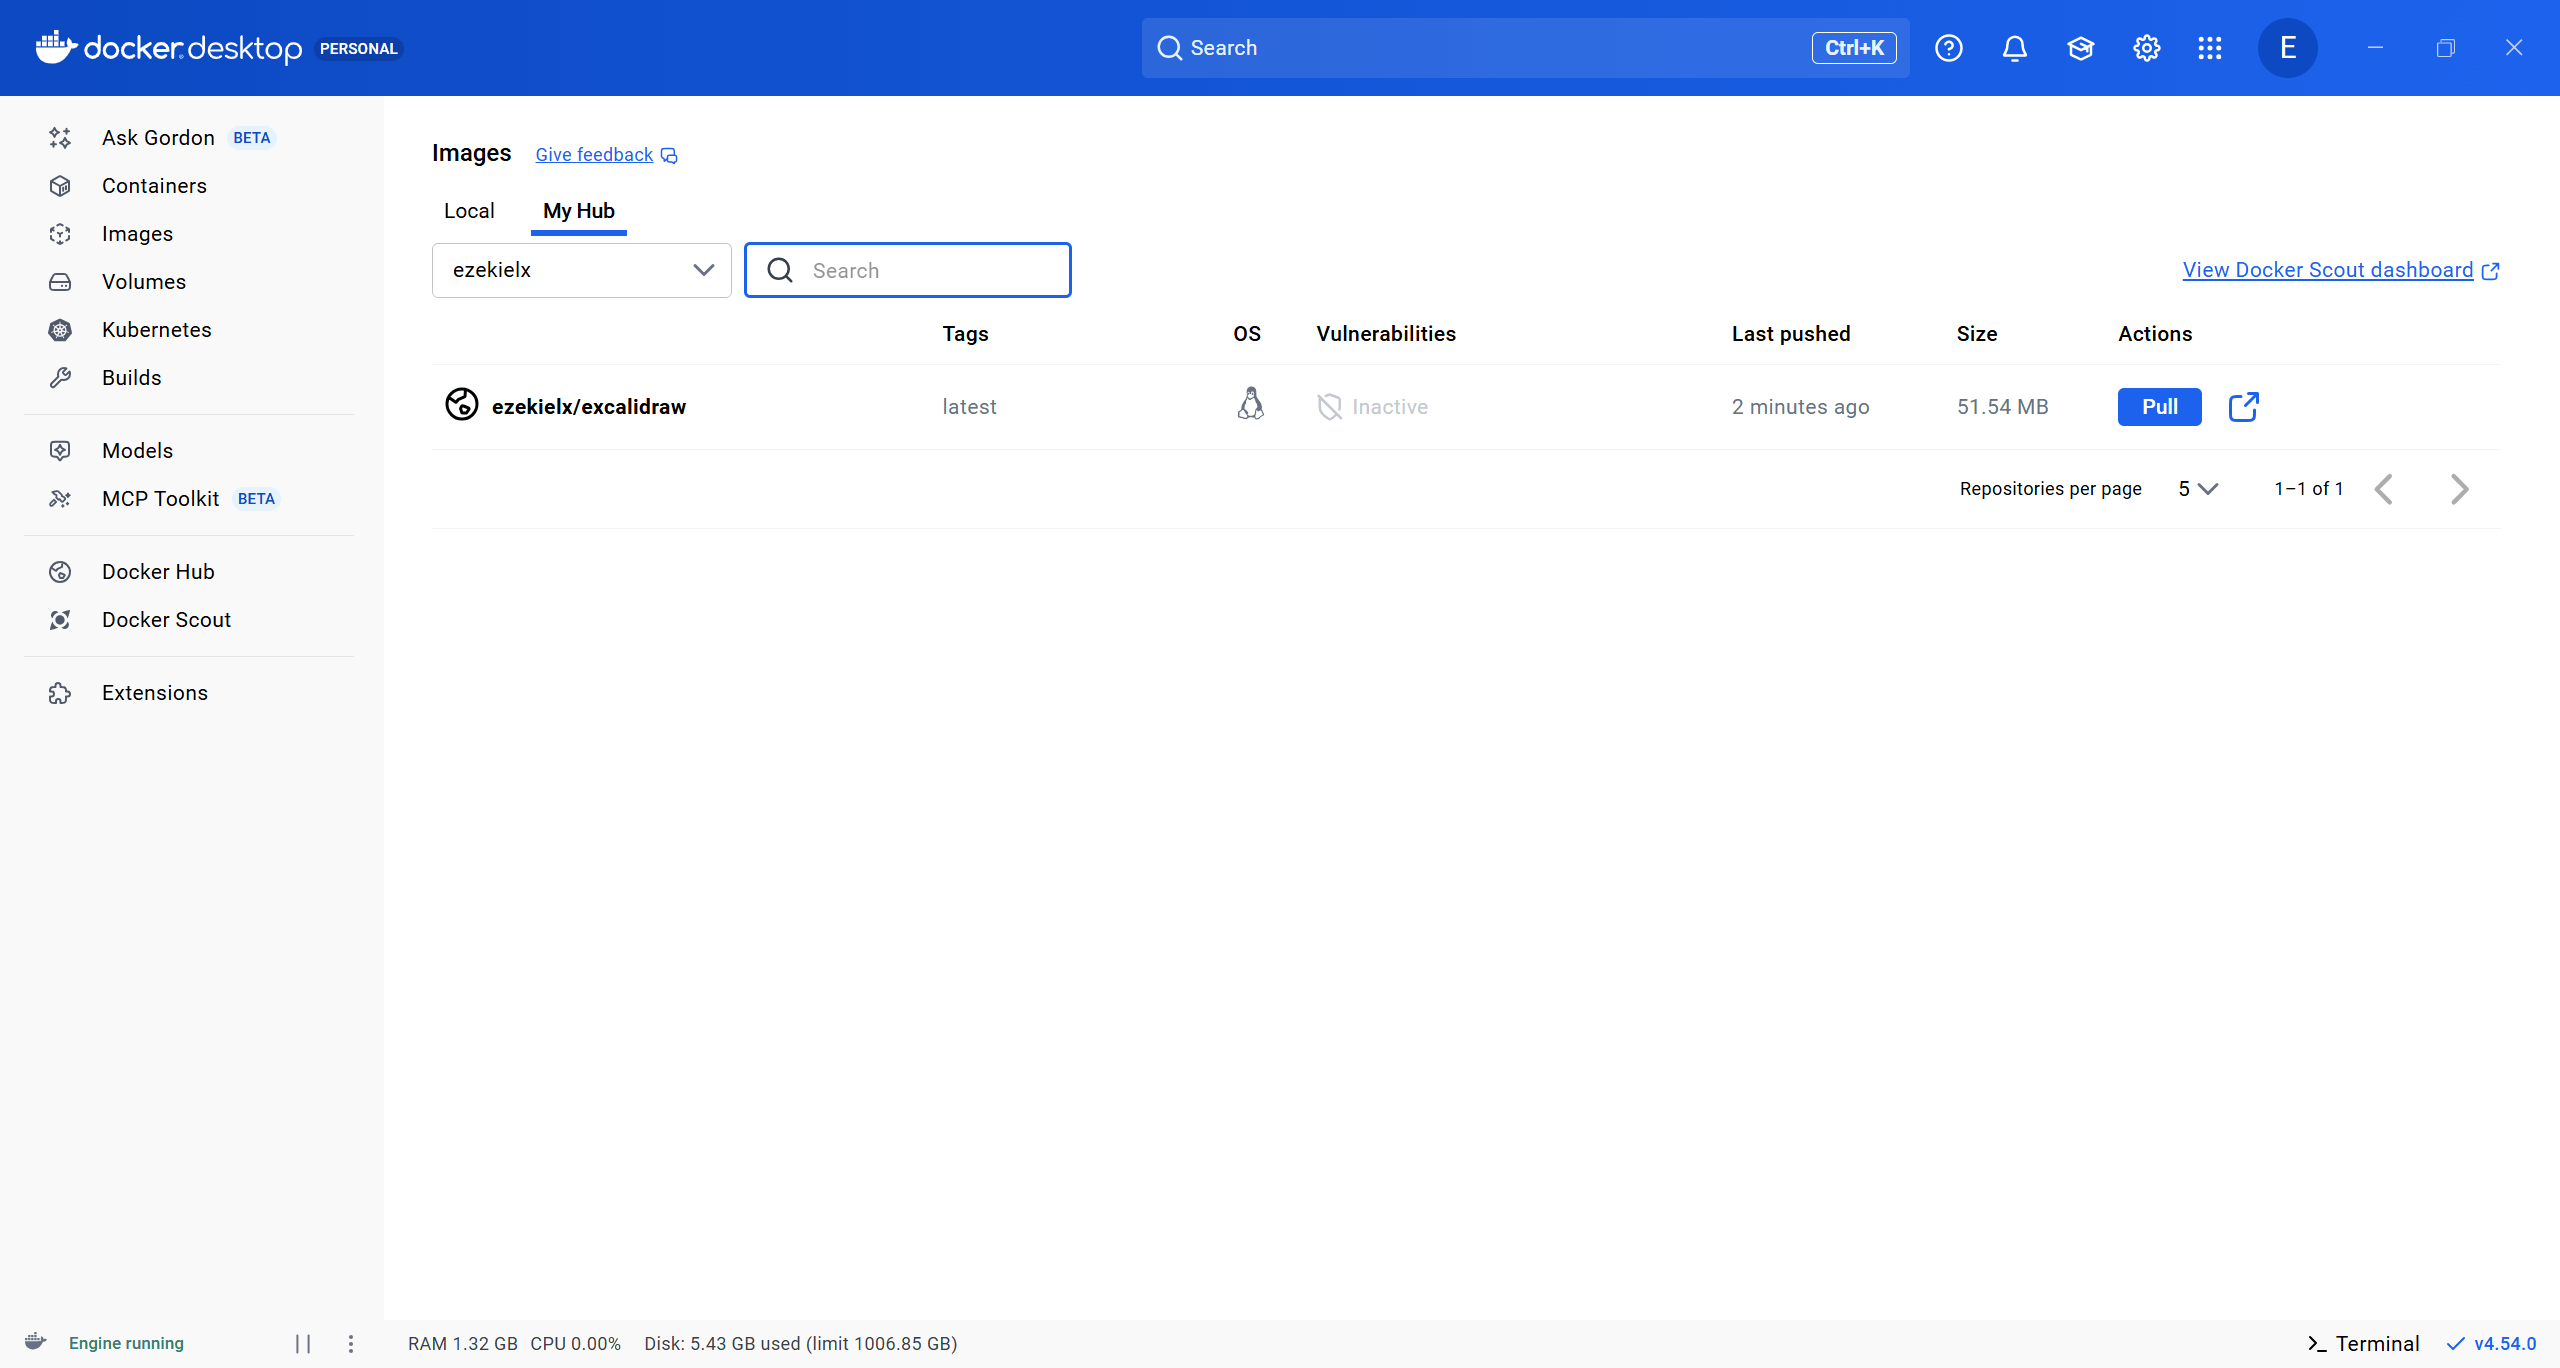Open Containers in the sidebar
The image size is (2560, 1368).
tap(154, 186)
